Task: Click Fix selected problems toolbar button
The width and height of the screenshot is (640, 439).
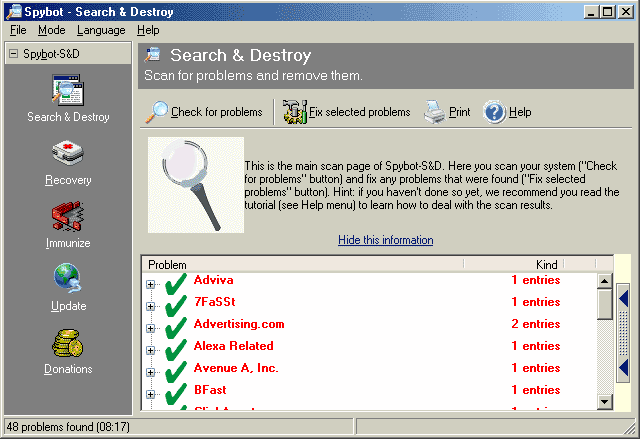Action: click(346, 112)
